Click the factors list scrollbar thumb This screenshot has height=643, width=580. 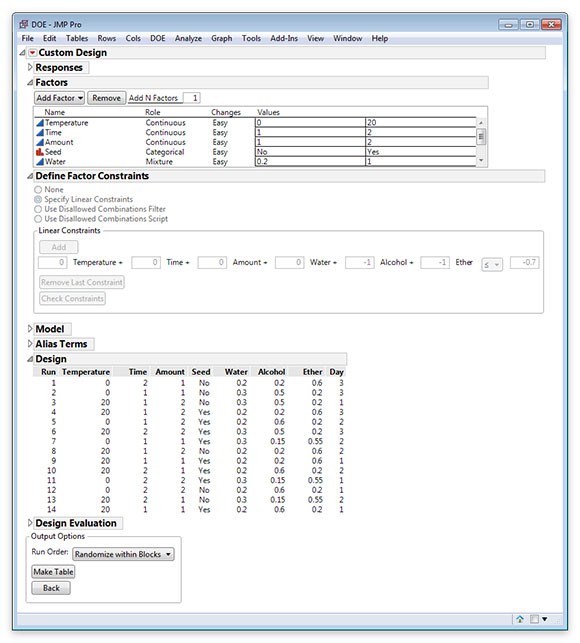[481, 137]
